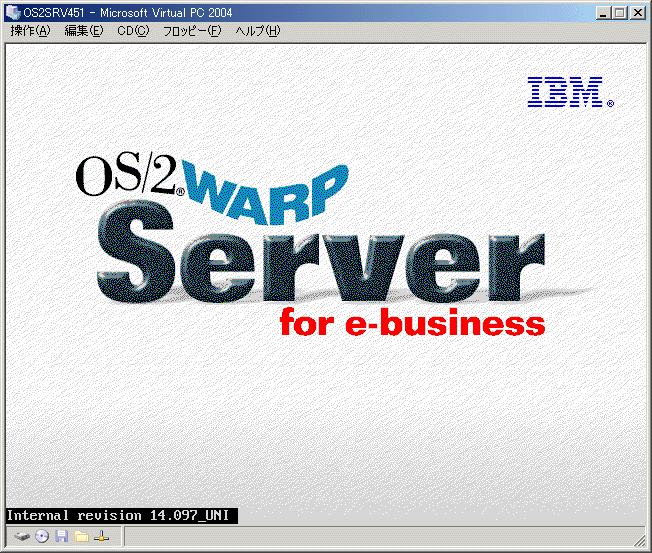The image size is (652, 553).
Task: Open the CD(C) menu
Action: tap(133, 31)
